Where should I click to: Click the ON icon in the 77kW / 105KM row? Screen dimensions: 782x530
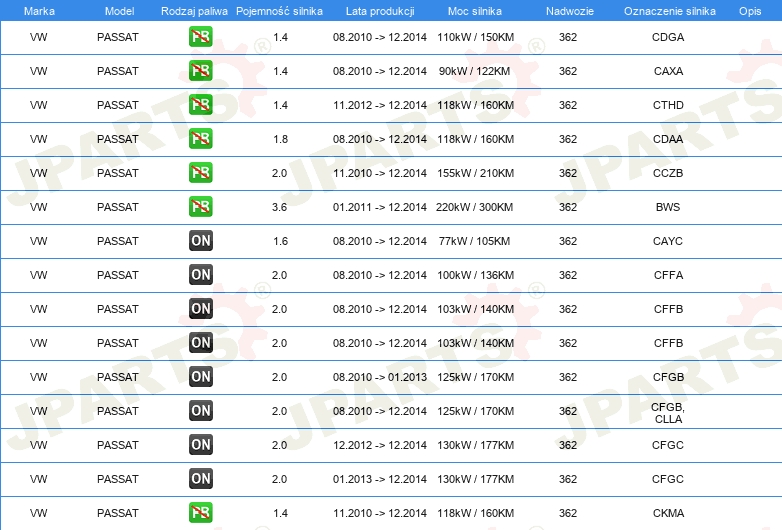pos(200,241)
